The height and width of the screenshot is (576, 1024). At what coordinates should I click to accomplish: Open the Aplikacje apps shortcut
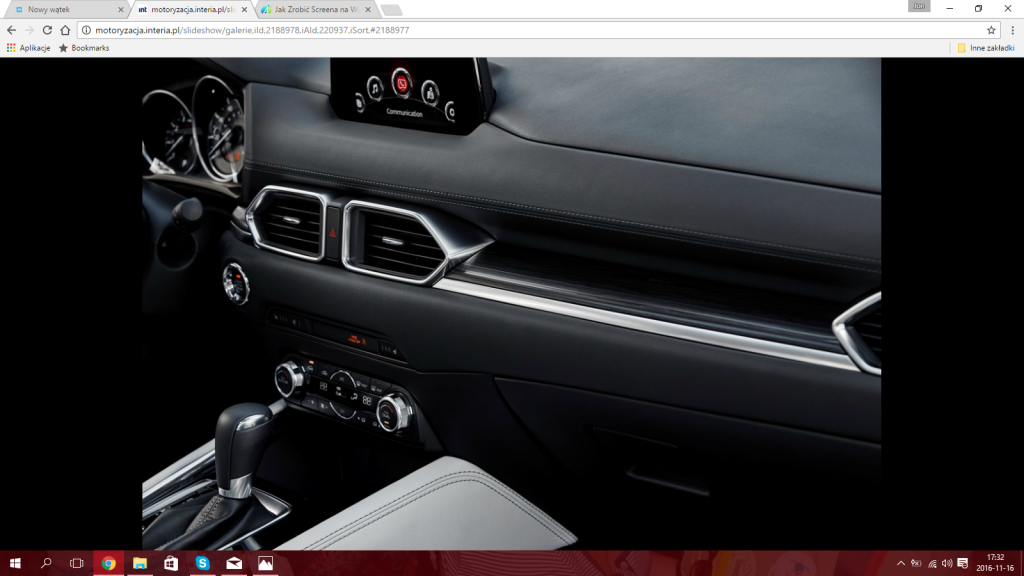[x=28, y=48]
